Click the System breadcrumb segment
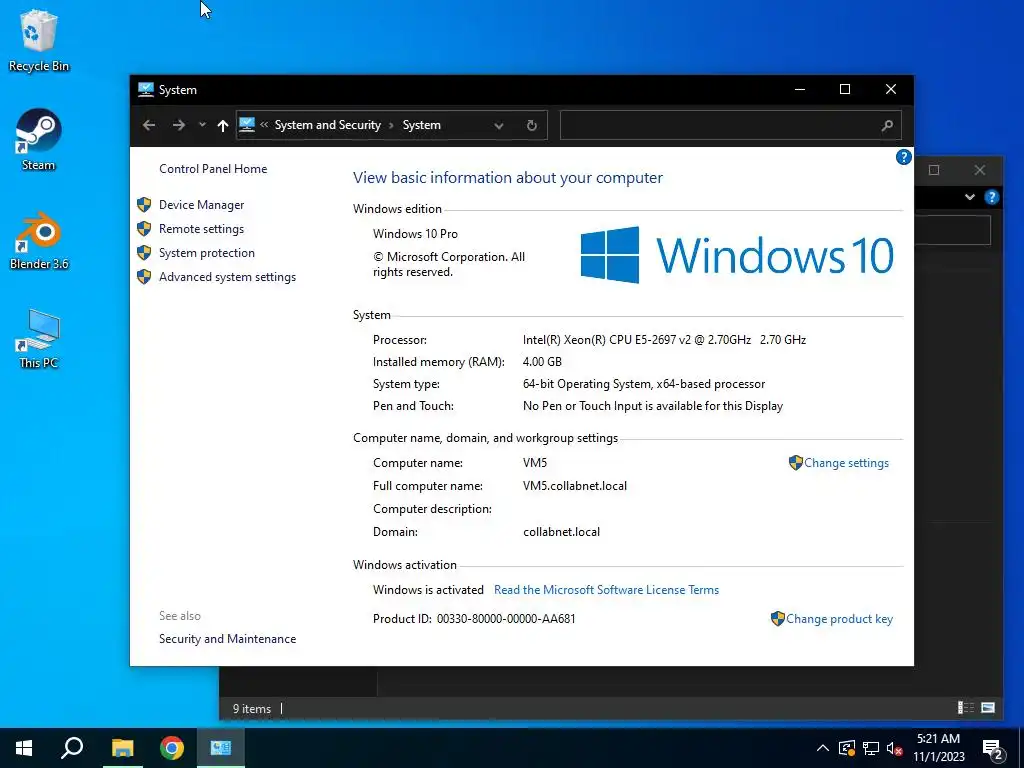 [421, 125]
